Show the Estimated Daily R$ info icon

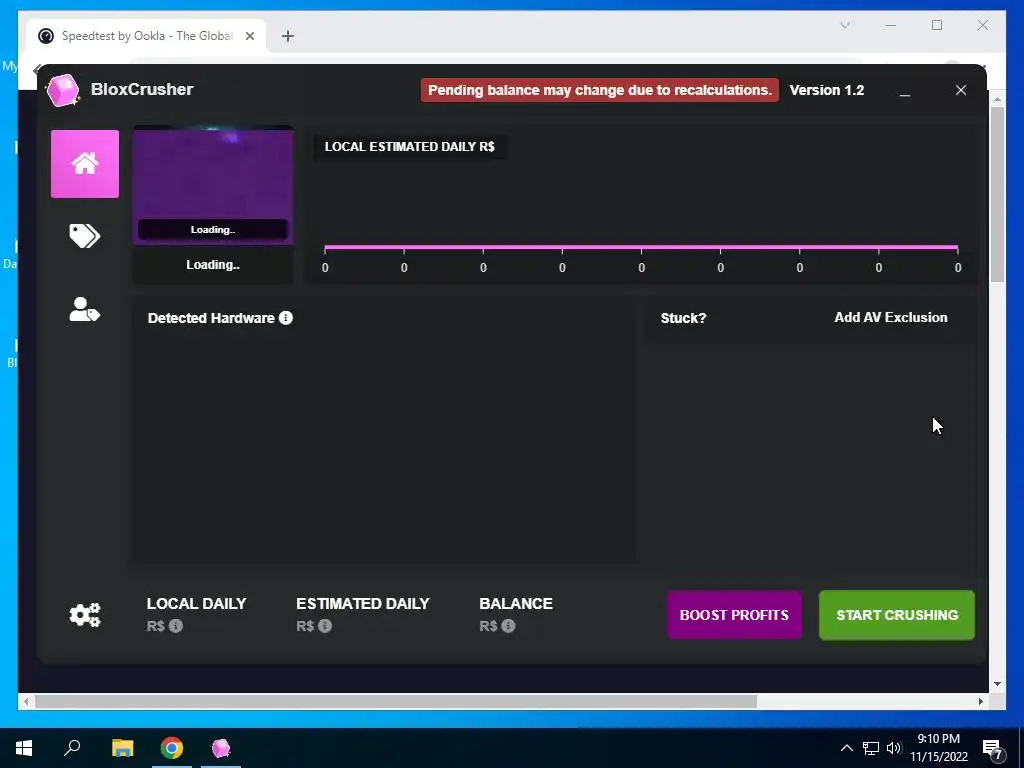(x=325, y=626)
